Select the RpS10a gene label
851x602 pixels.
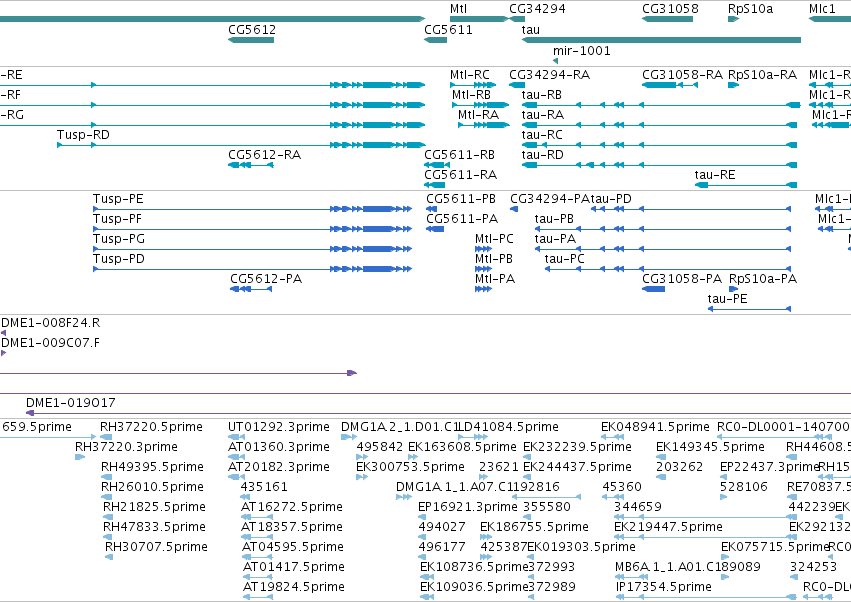click(x=751, y=9)
